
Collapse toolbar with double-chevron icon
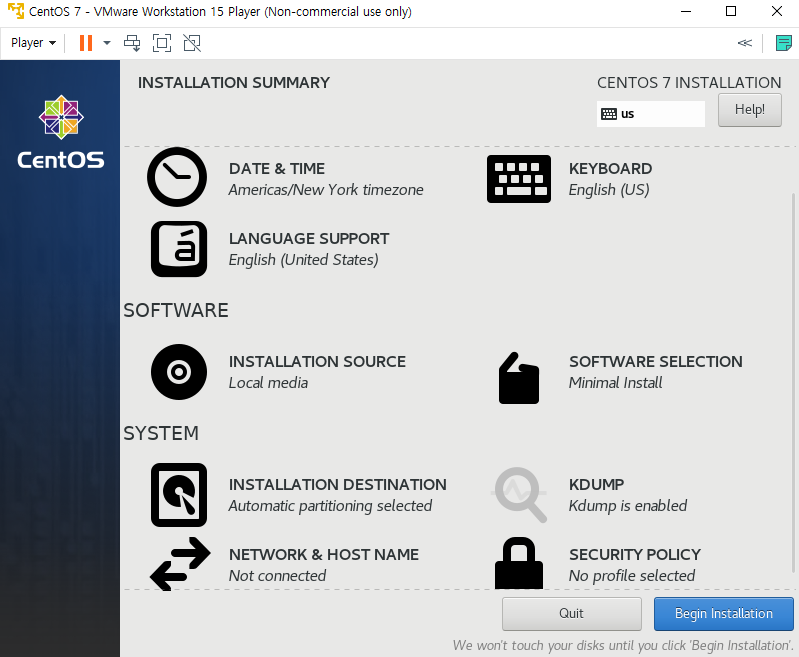click(x=744, y=43)
